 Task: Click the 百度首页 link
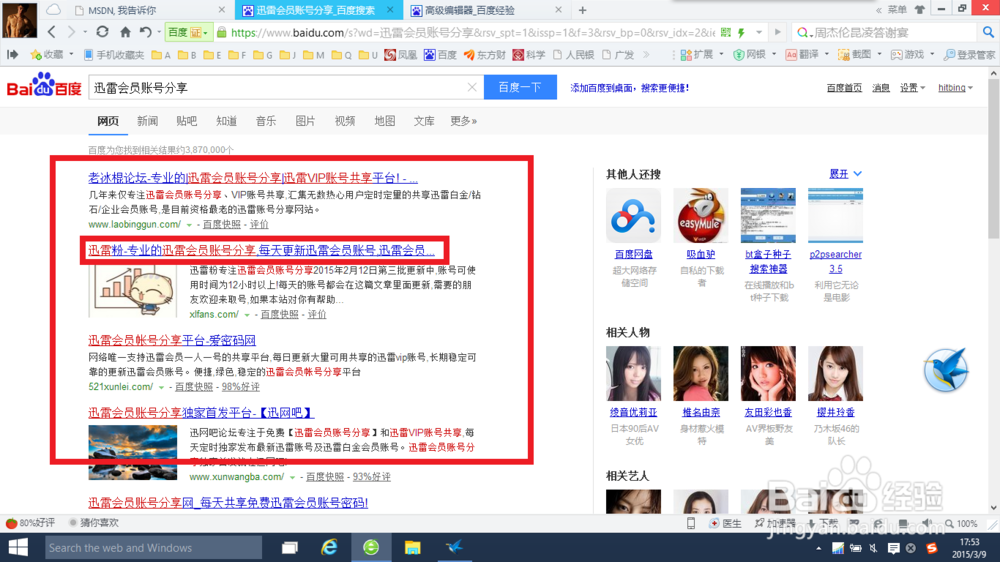tap(844, 88)
